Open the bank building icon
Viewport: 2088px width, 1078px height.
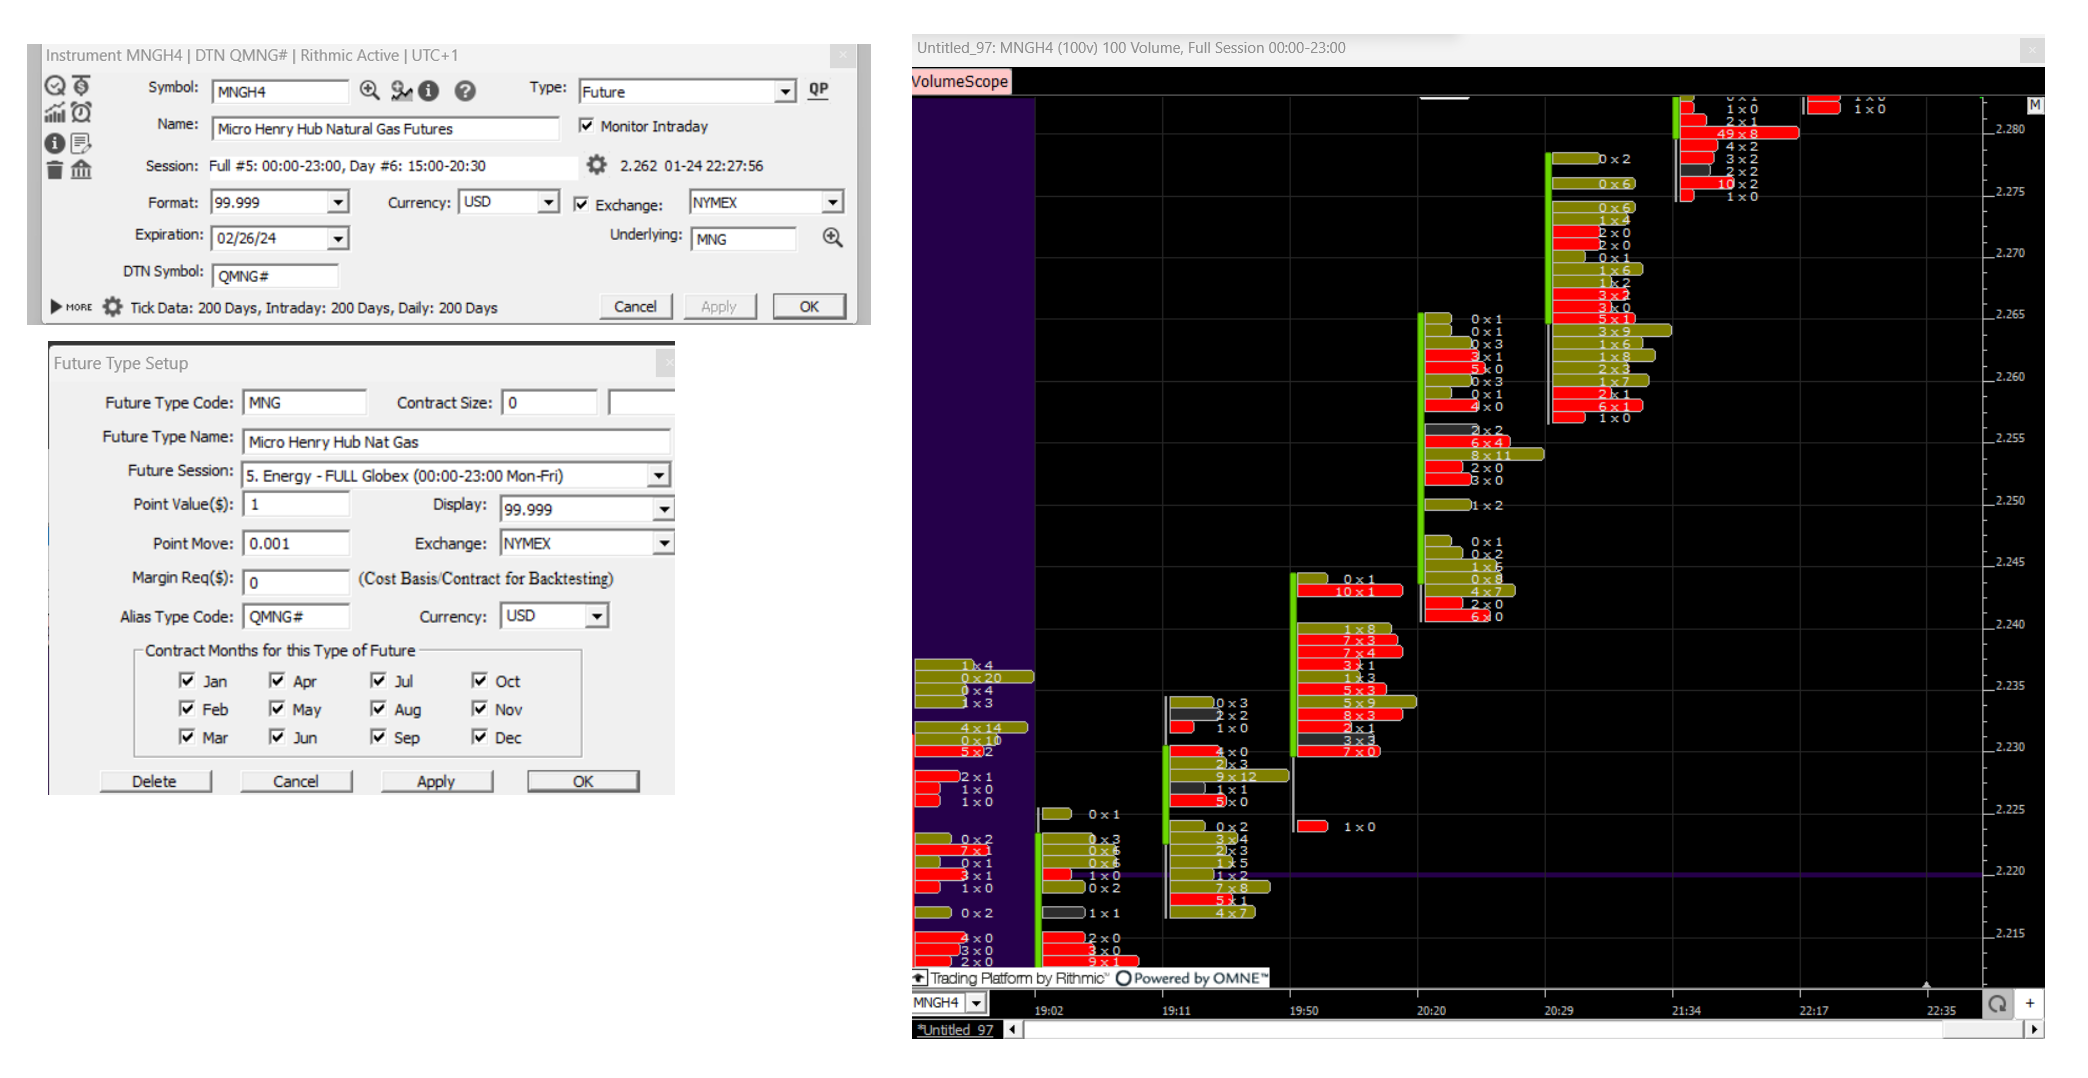coord(82,170)
